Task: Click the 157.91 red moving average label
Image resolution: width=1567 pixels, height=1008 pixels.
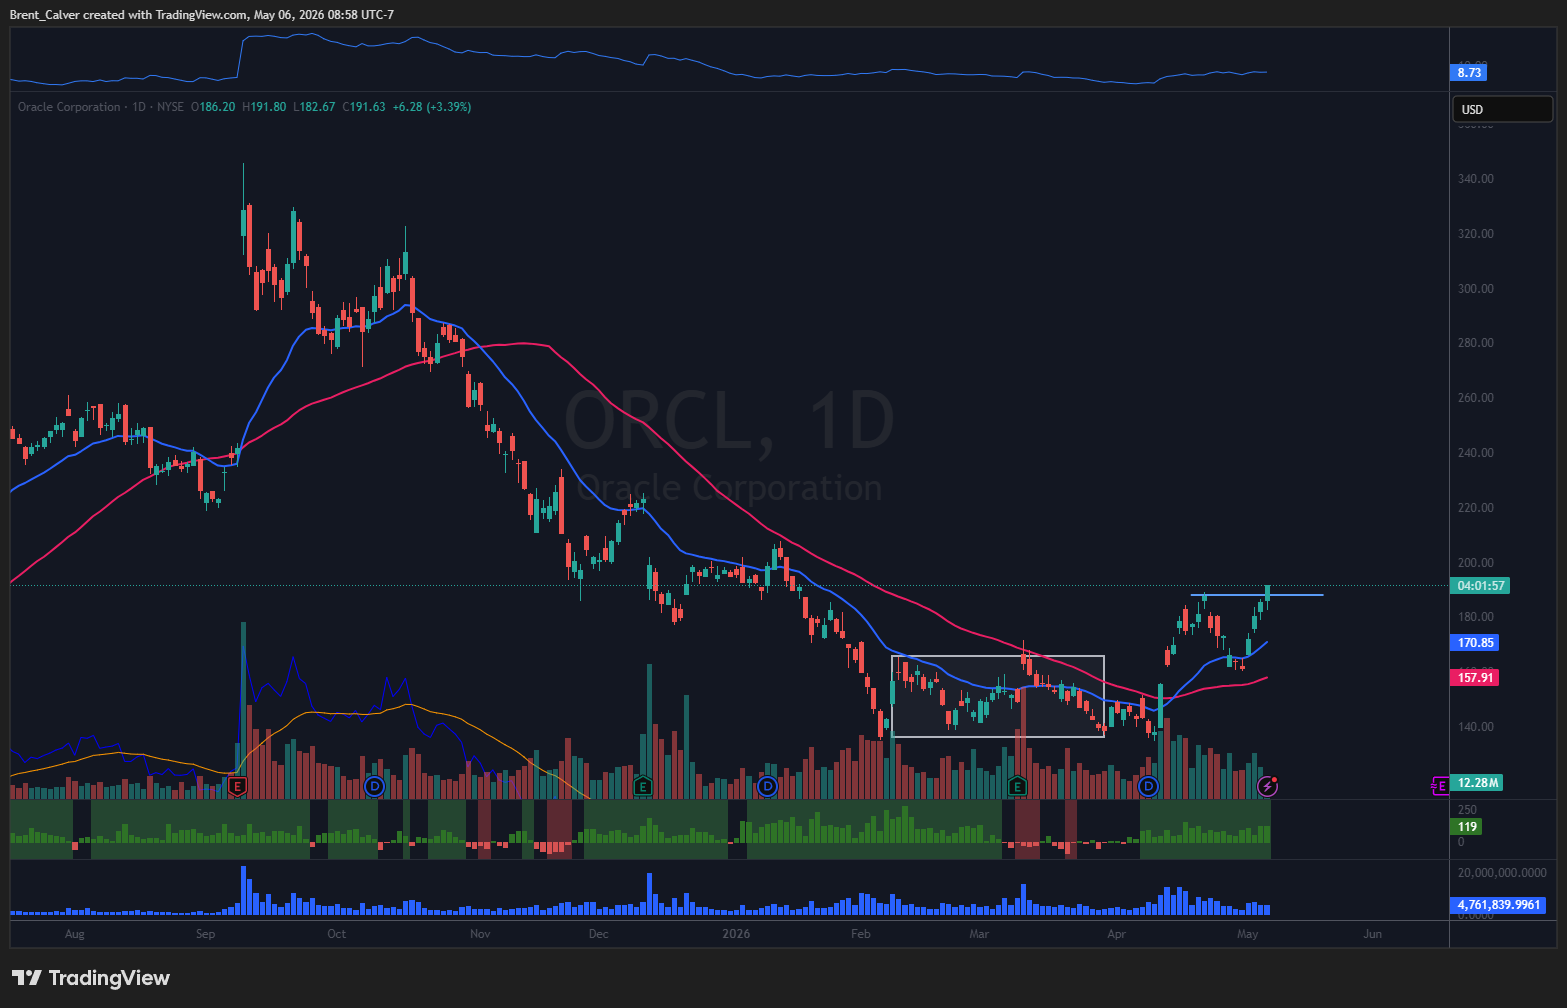Action: tap(1475, 678)
